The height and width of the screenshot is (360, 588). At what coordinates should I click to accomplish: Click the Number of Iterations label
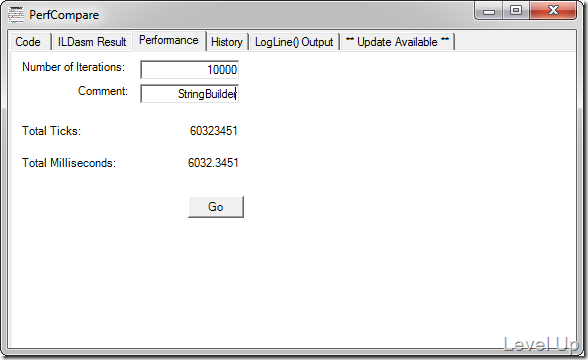click(x=74, y=67)
